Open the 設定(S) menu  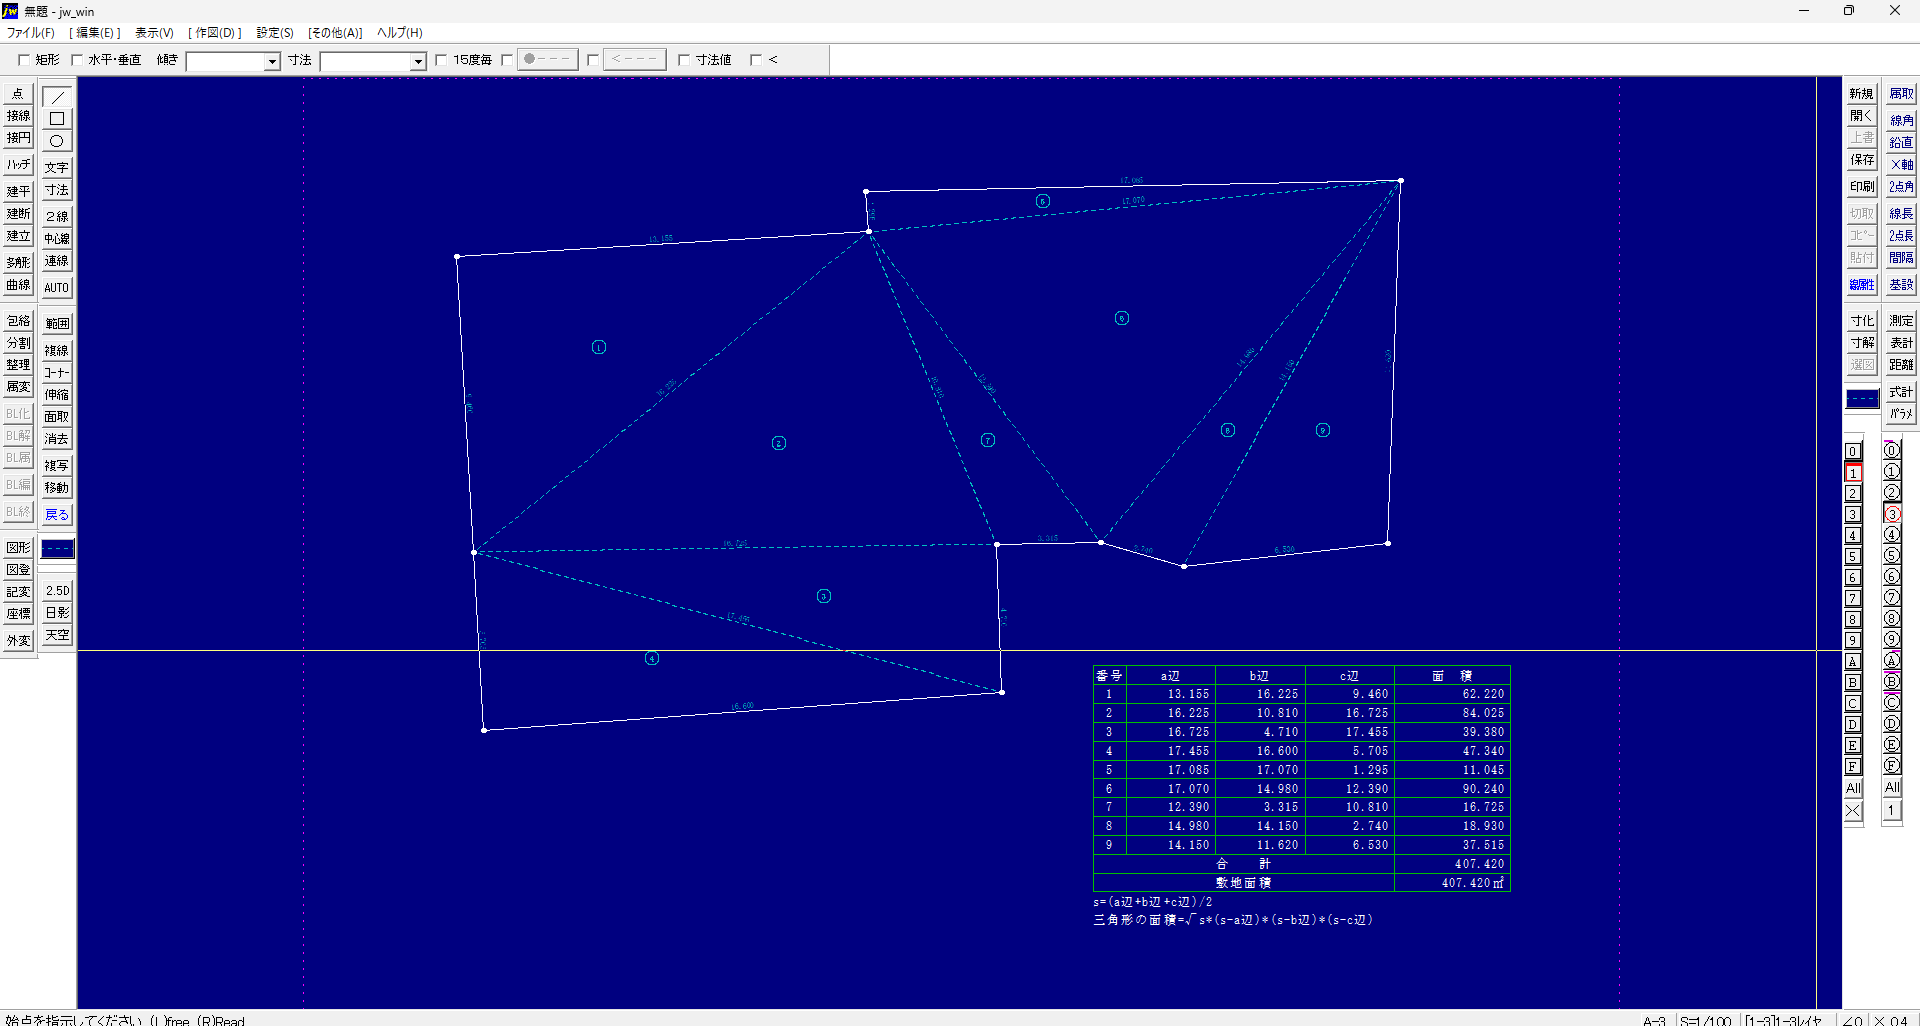tap(275, 33)
